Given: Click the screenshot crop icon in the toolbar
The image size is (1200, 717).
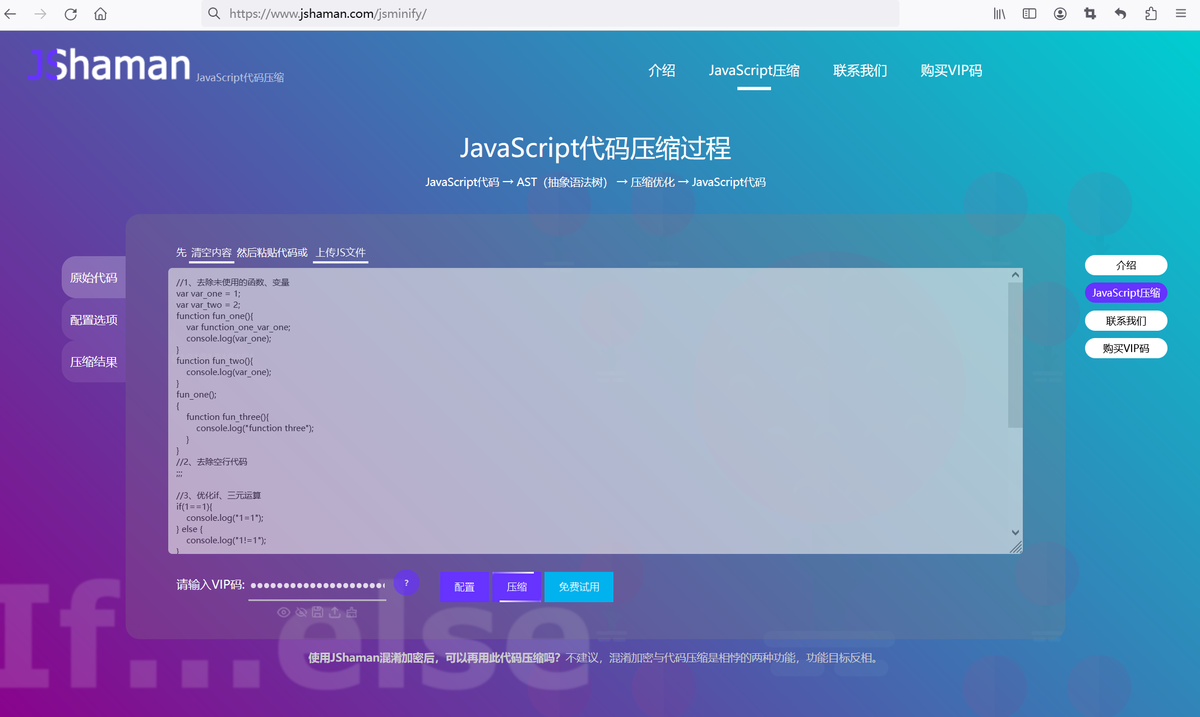Looking at the screenshot, I should 1090,14.
